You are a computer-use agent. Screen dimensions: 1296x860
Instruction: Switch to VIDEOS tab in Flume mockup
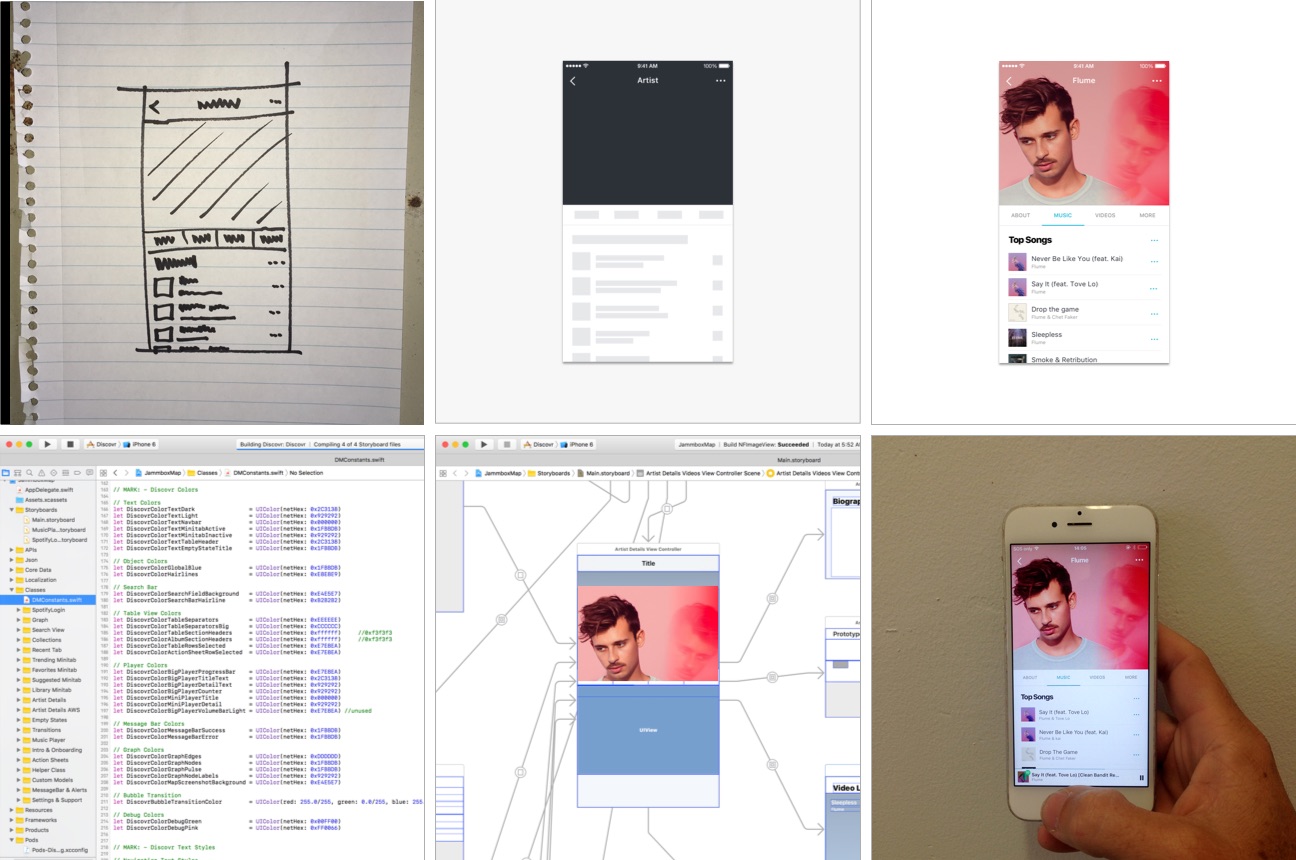tap(1105, 215)
